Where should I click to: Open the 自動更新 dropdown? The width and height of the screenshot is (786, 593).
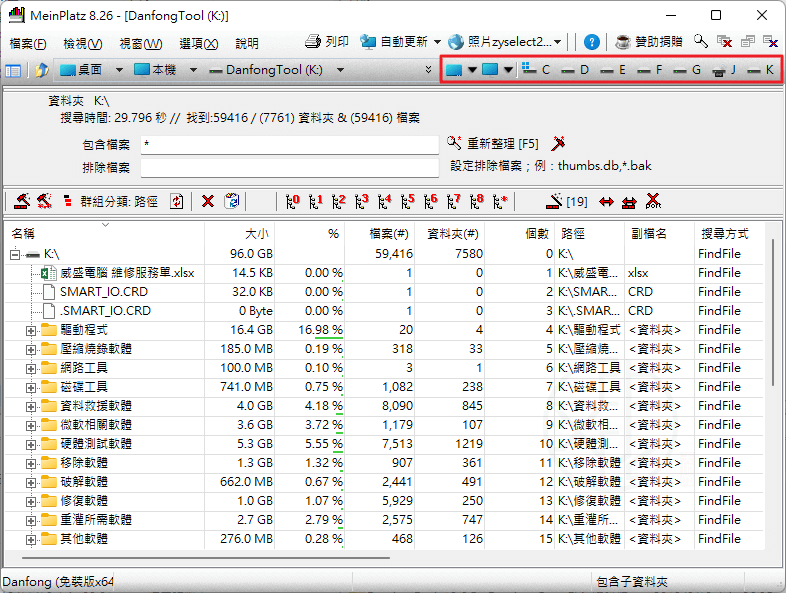pyautogui.click(x=437, y=42)
